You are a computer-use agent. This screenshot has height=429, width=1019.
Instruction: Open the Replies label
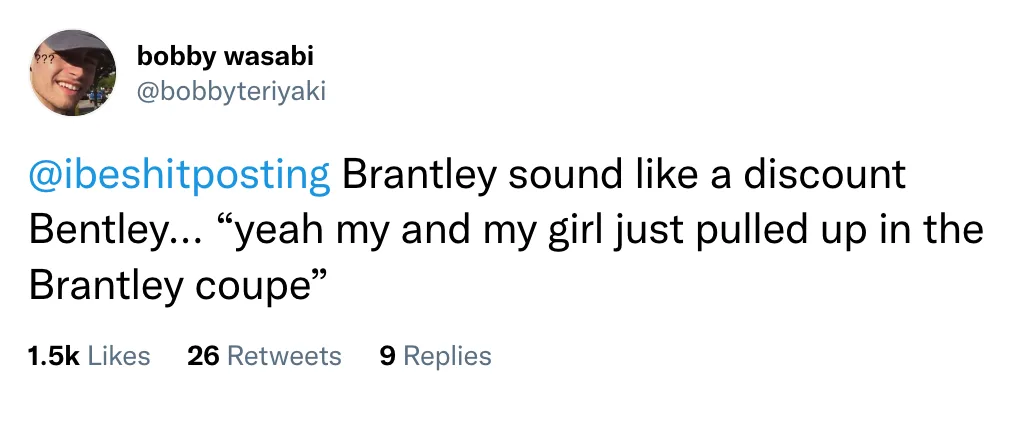coord(447,356)
